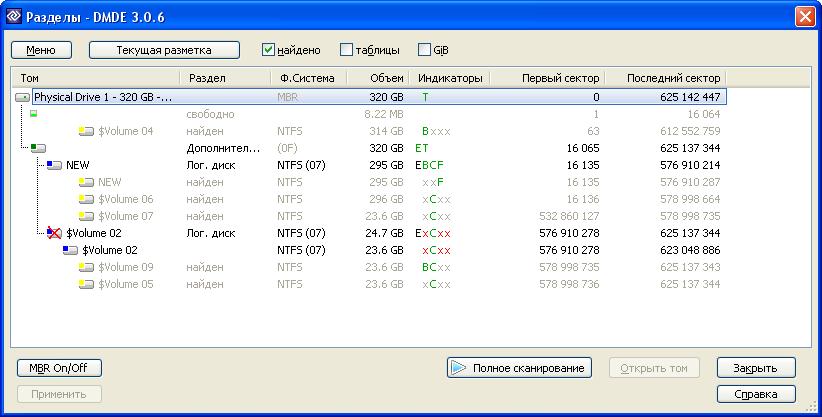Click the NEW logical disk icon
The height and width of the screenshot is (417, 822).
[54, 165]
